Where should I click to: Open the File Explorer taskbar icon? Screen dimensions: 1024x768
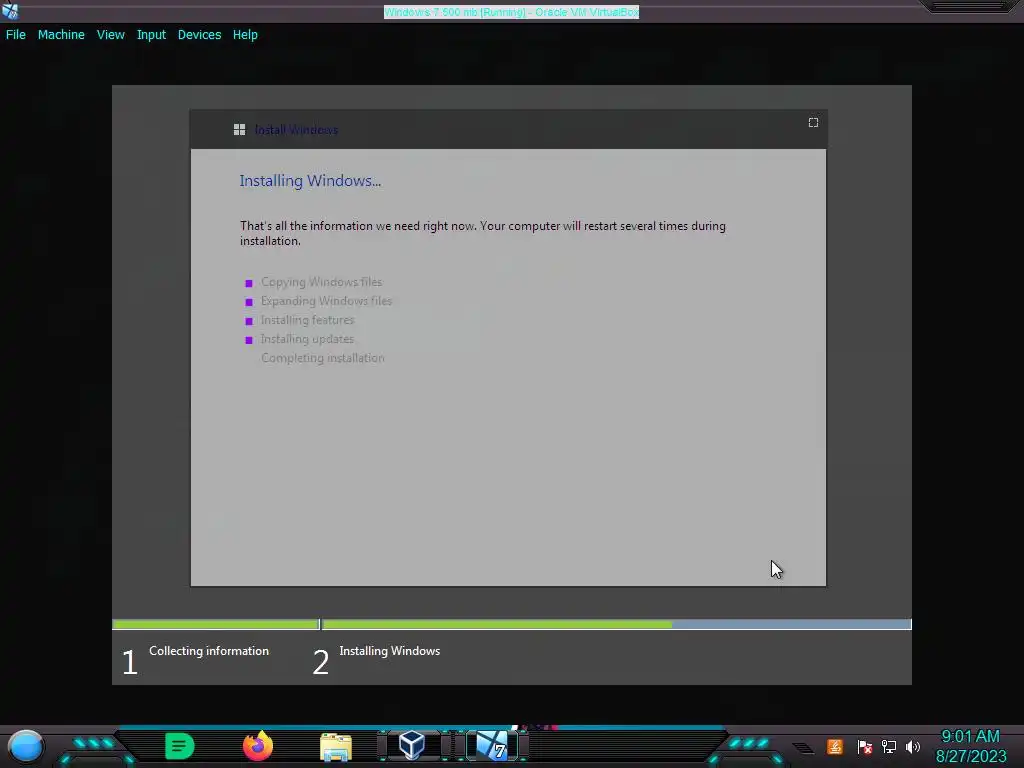pos(336,747)
